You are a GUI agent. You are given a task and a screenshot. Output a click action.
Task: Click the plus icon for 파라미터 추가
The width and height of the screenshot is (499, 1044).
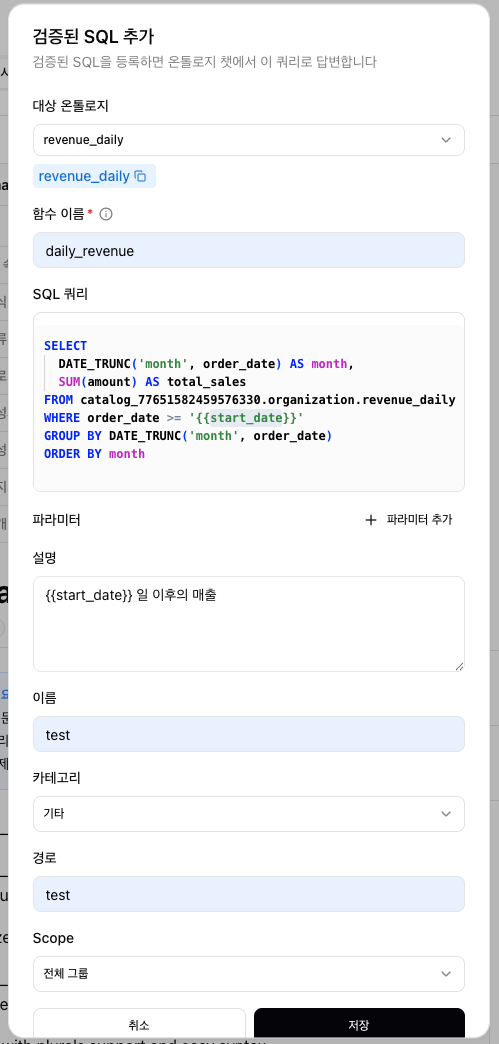pyautogui.click(x=371, y=520)
